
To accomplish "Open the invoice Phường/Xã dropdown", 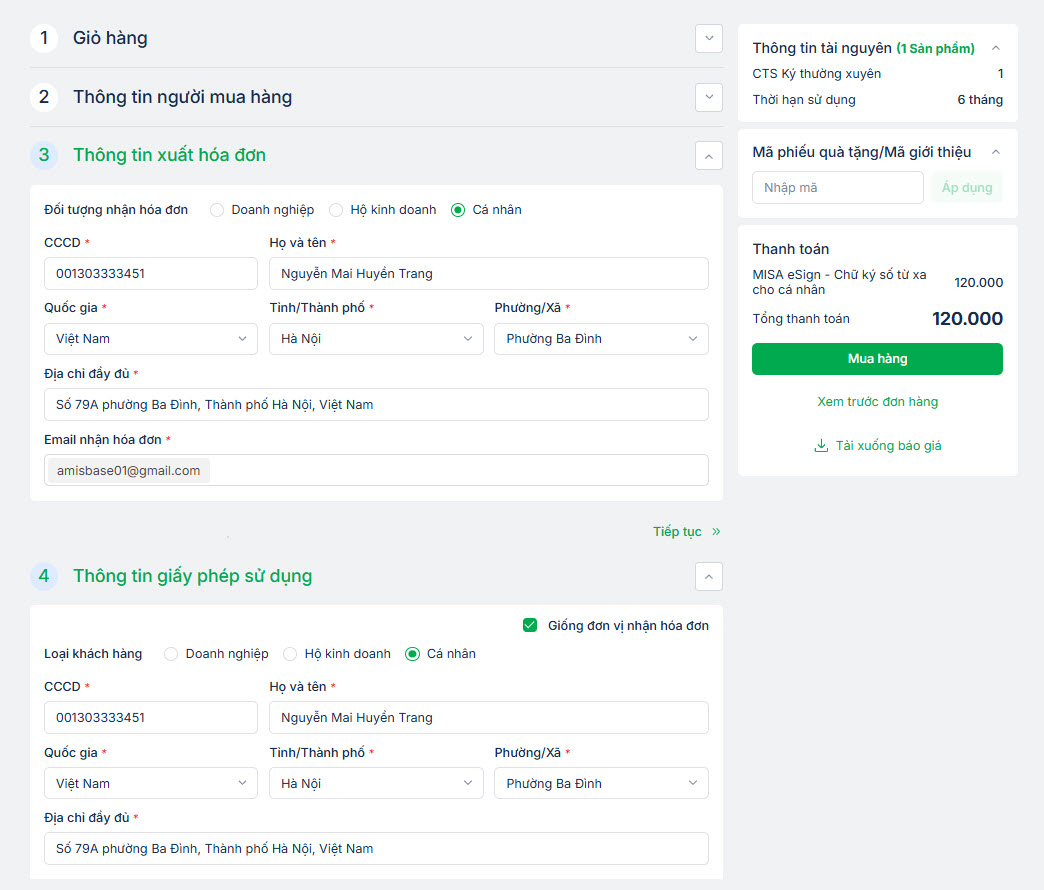I will [601, 339].
